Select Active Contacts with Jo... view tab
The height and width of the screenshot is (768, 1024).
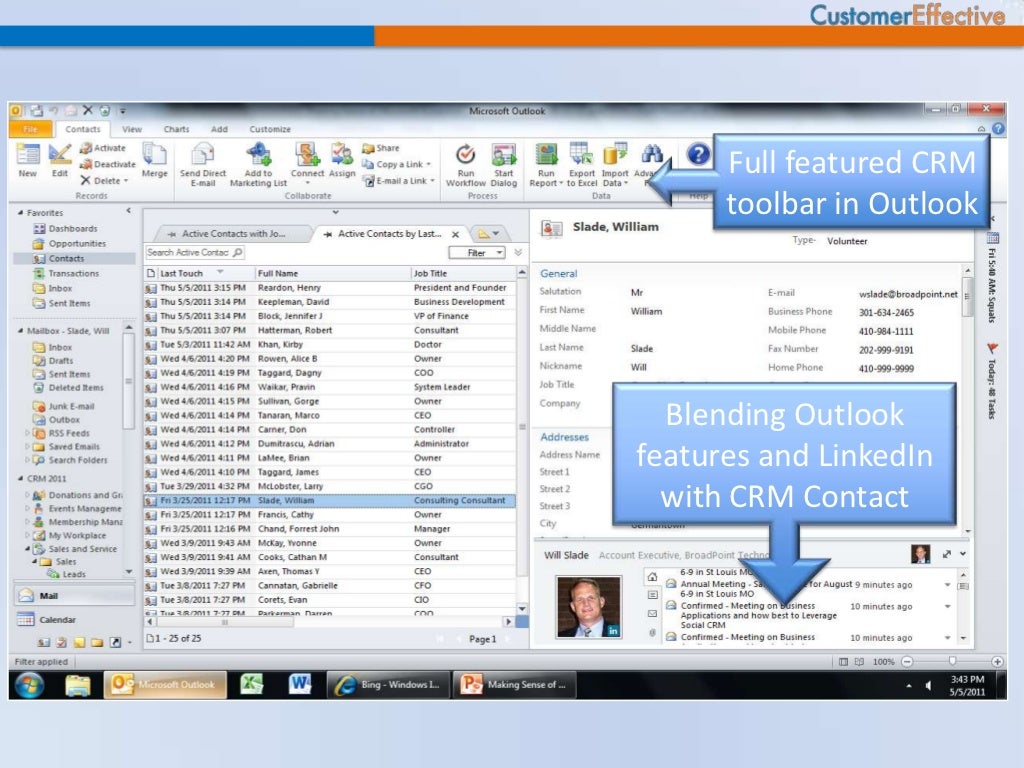(232, 234)
